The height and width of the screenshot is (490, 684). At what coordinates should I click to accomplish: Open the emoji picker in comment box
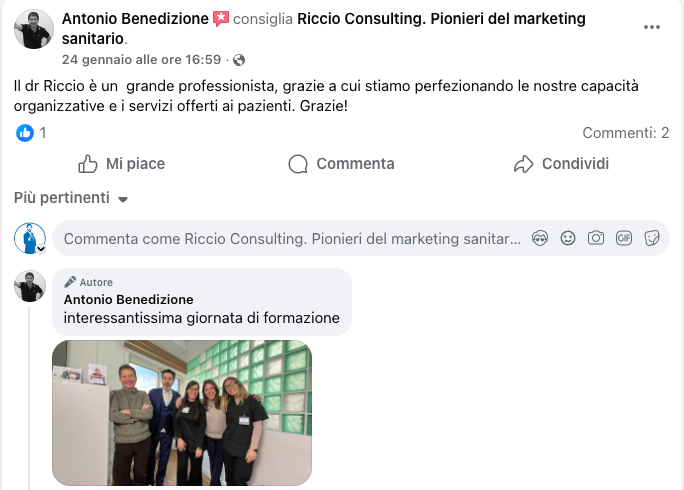pos(568,238)
